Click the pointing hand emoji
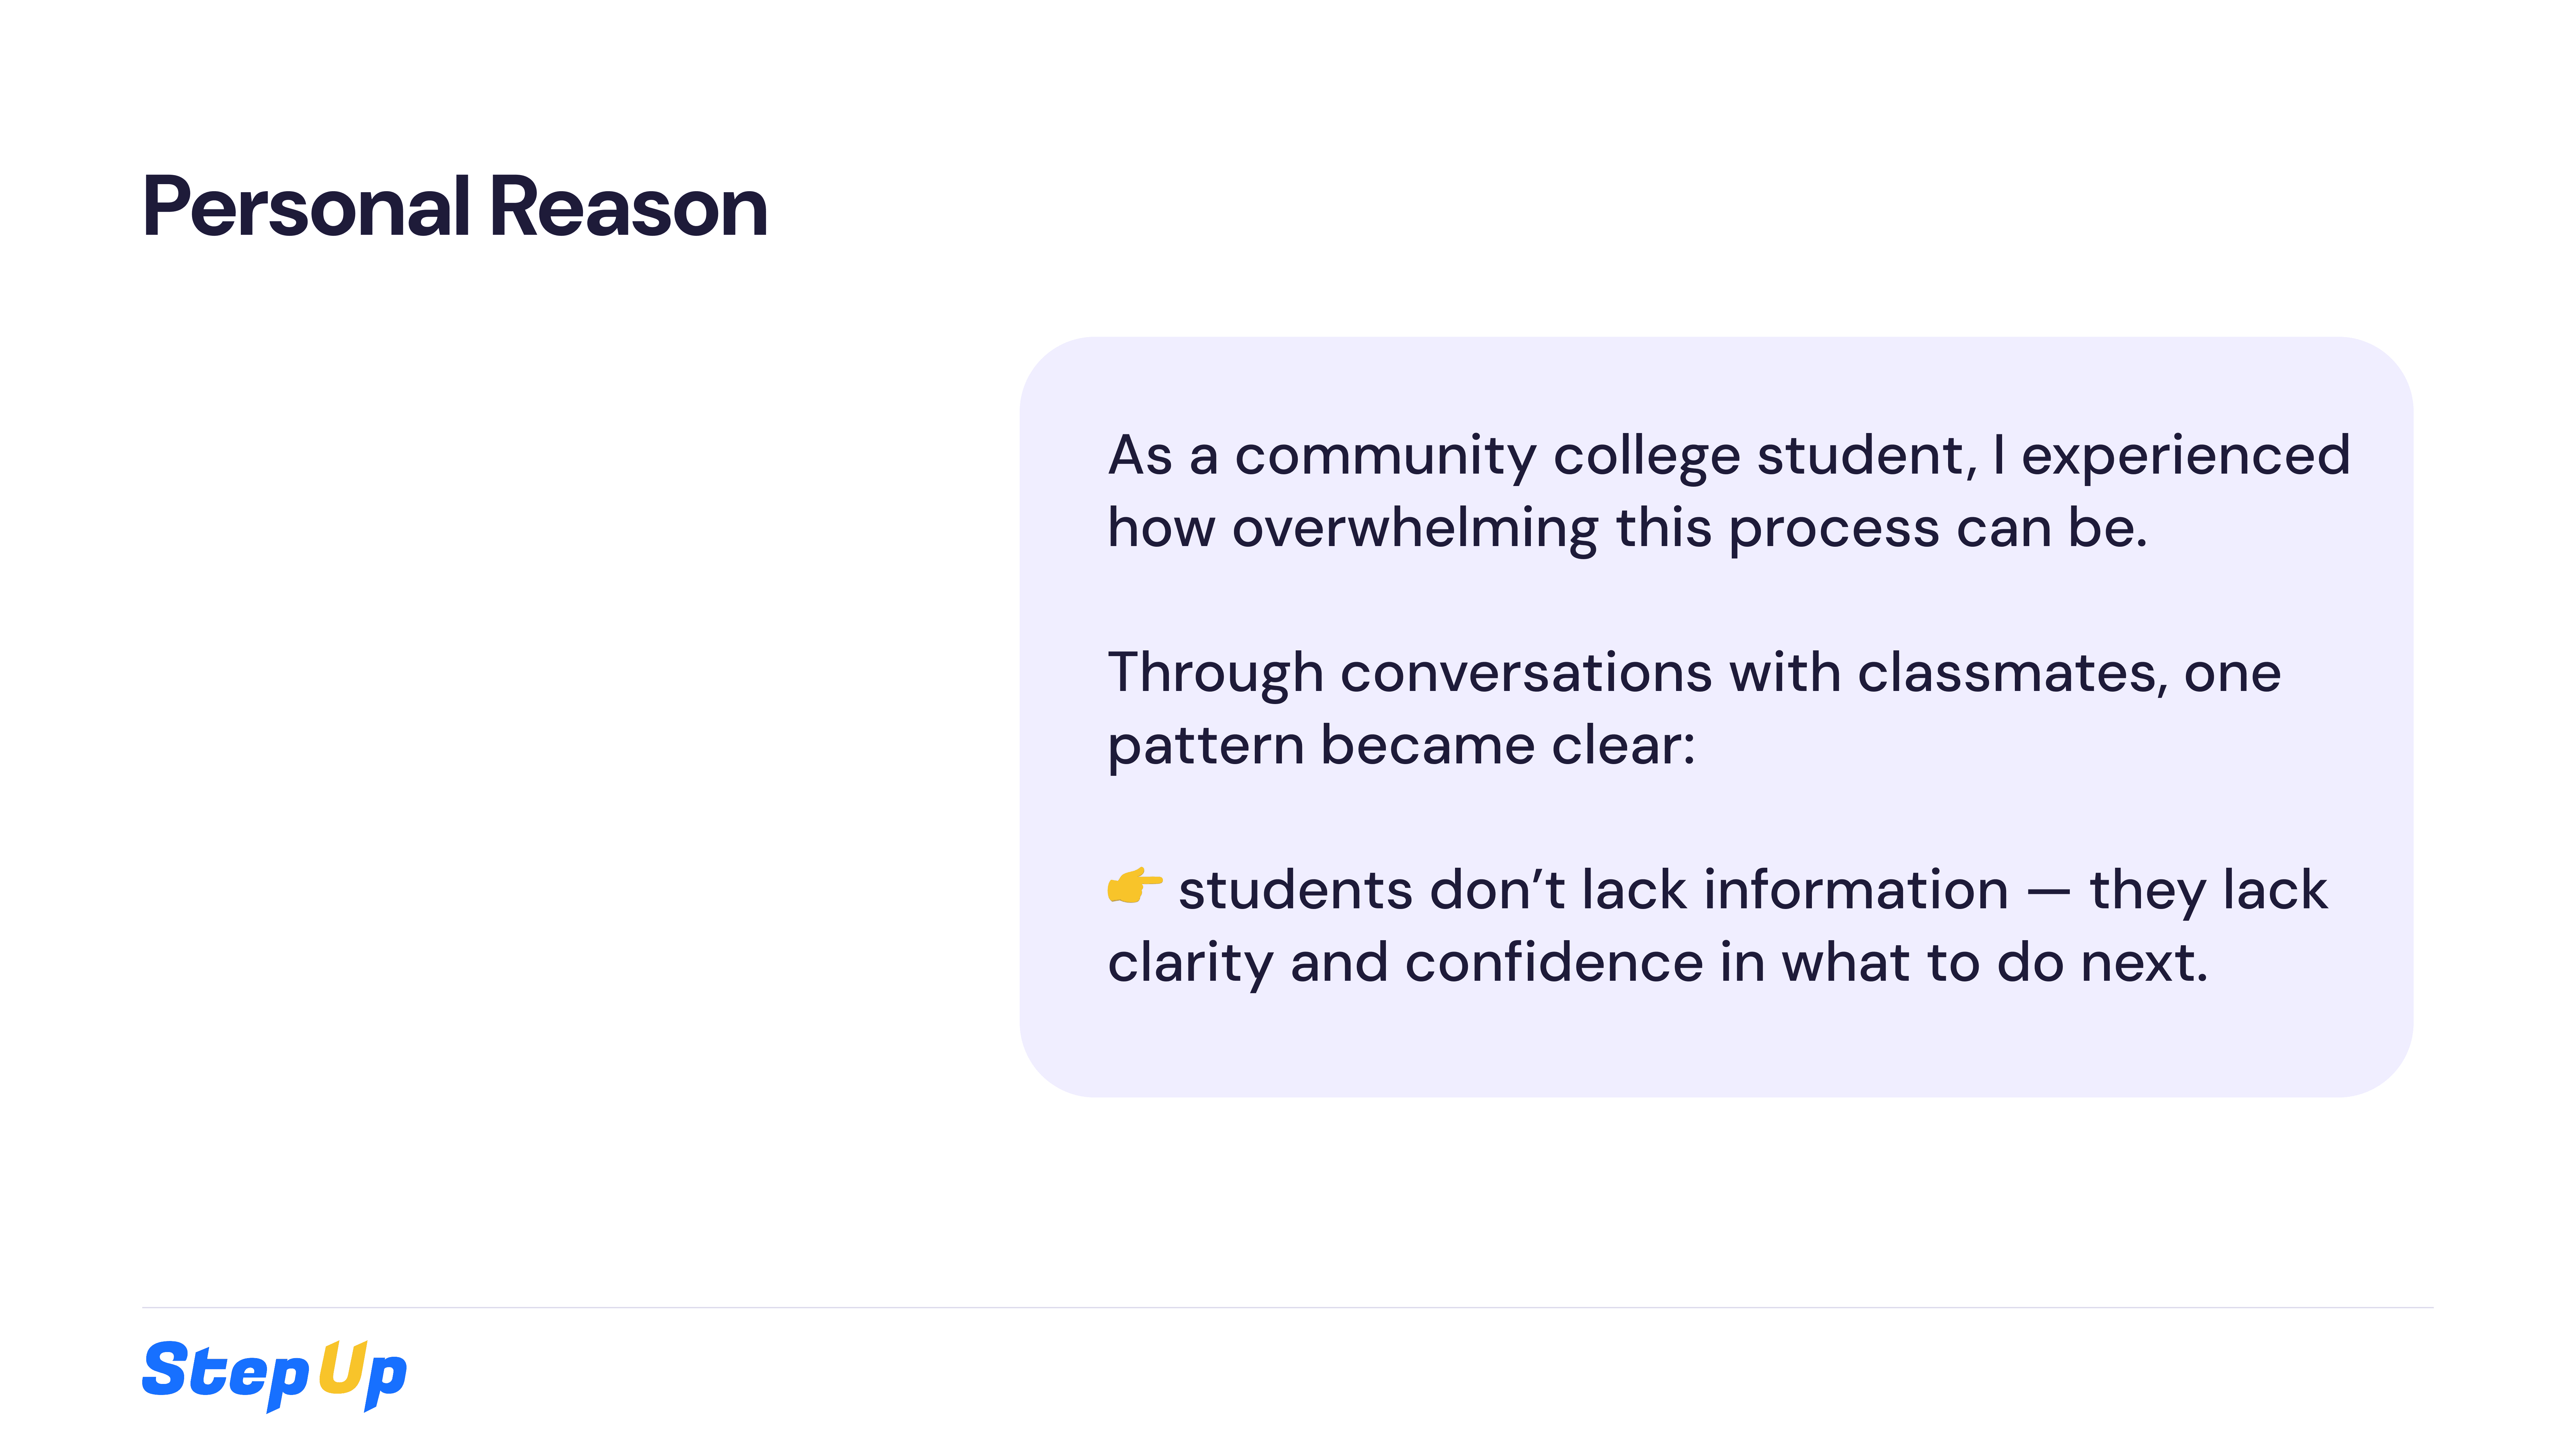The width and height of the screenshot is (2576, 1449). click(x=1134, y=886)
